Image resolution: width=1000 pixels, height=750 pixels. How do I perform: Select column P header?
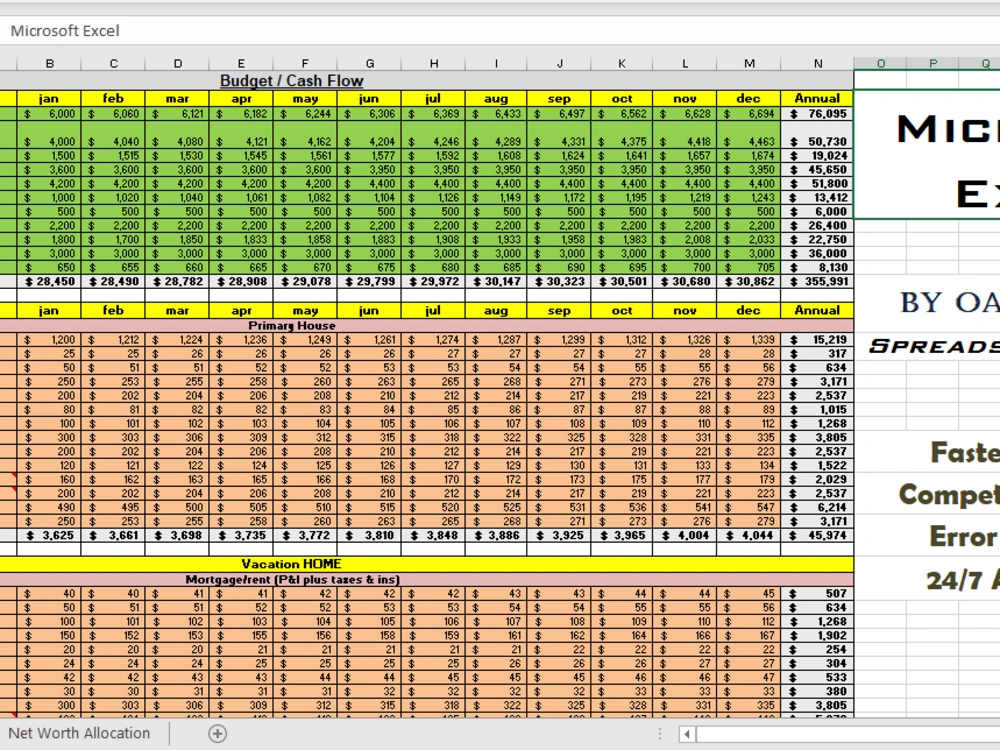[933, 63]
